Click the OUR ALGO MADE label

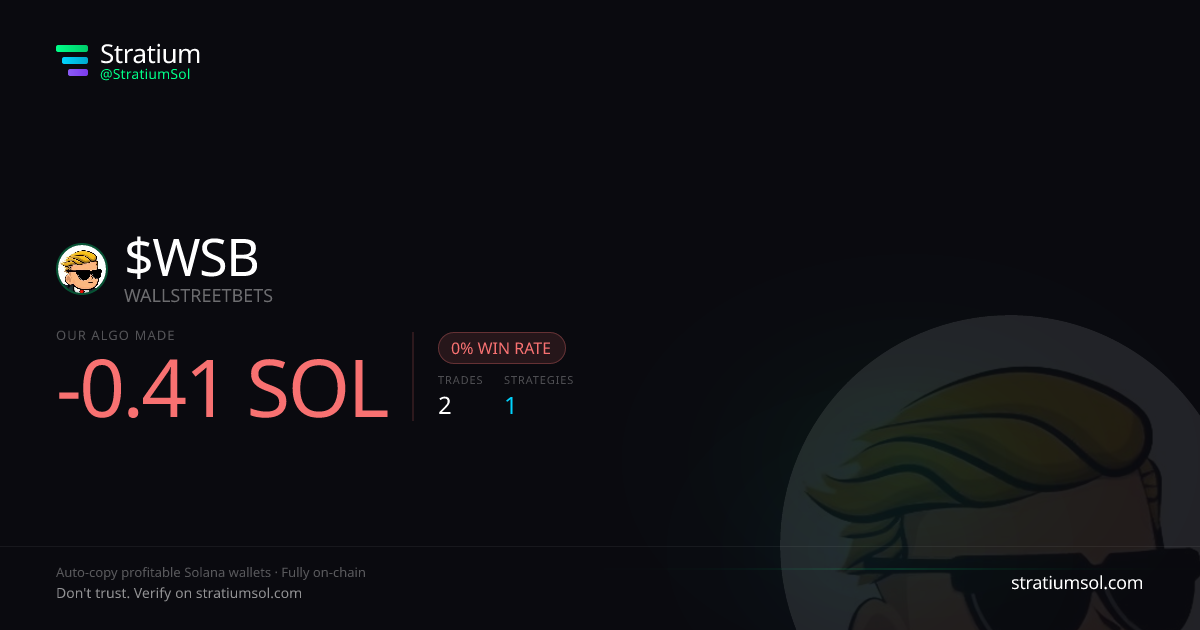pyautogui.click(x=116, y=336)
